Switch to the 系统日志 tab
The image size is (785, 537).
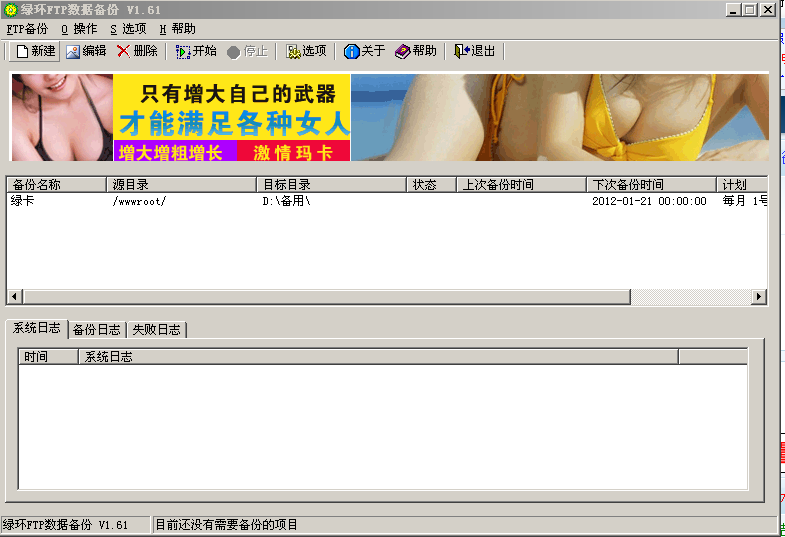(37, 328)
